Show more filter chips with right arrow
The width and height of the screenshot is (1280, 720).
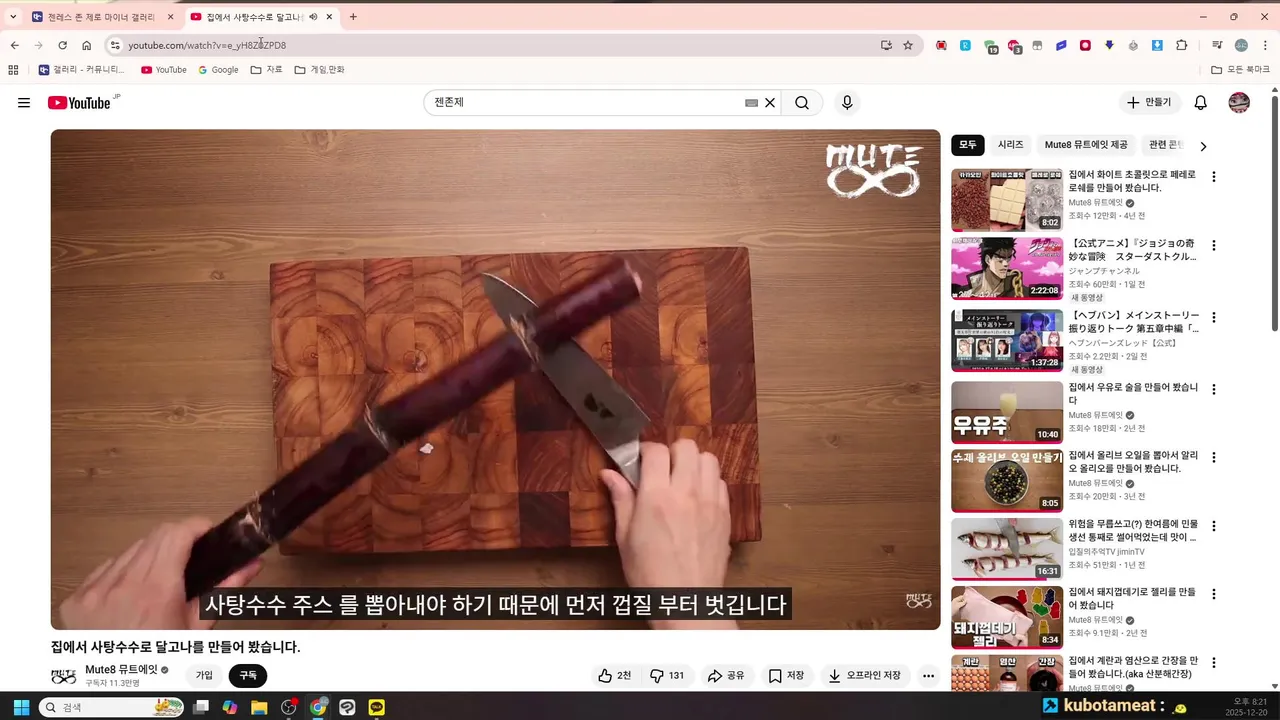pyautogui.click(x=1203, y=146)
